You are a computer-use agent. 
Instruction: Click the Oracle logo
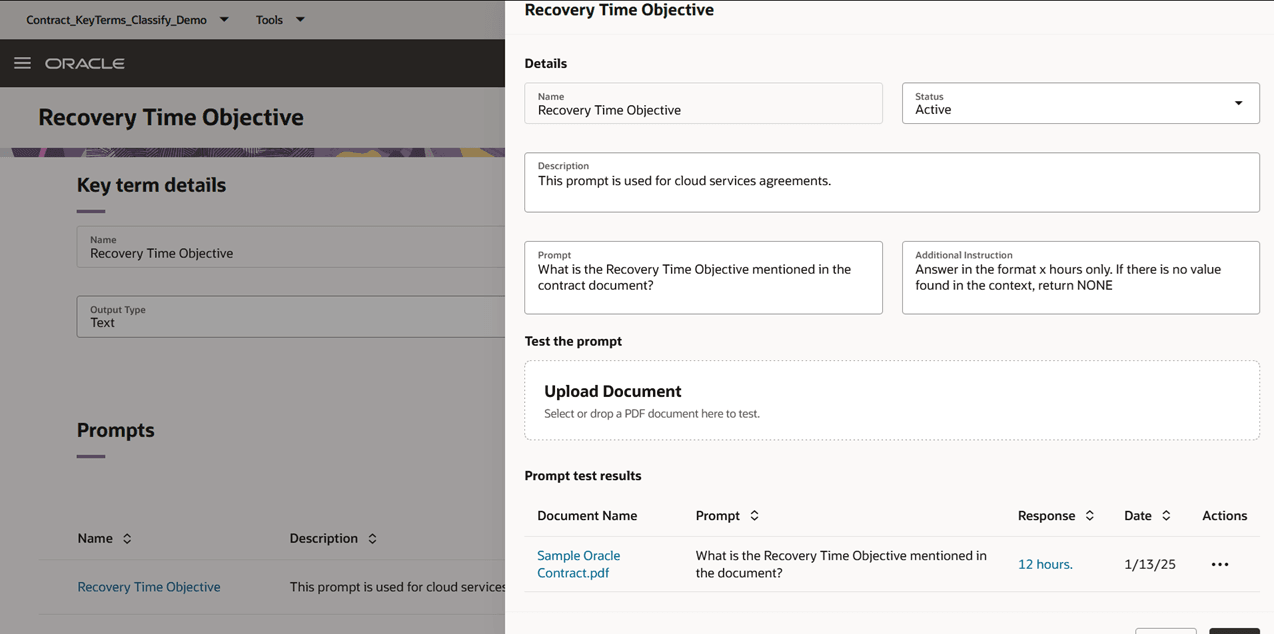click(x=85, y=63)
